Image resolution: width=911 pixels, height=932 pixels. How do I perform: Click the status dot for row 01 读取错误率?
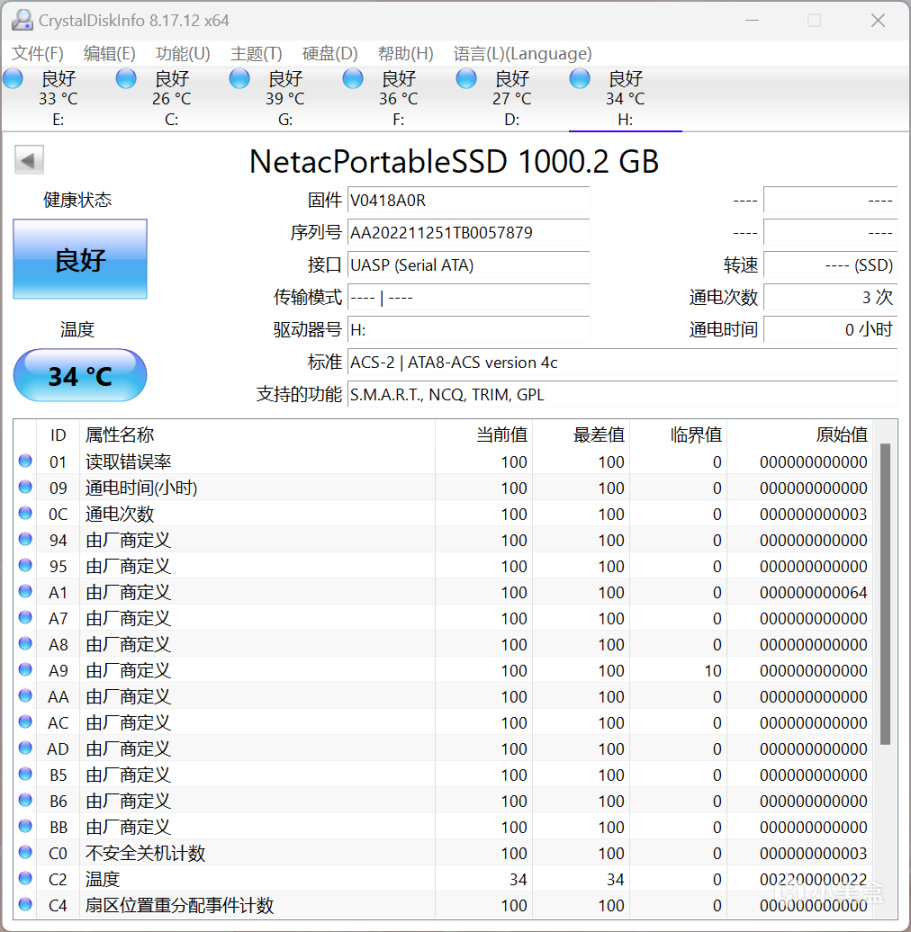[25, 461]
